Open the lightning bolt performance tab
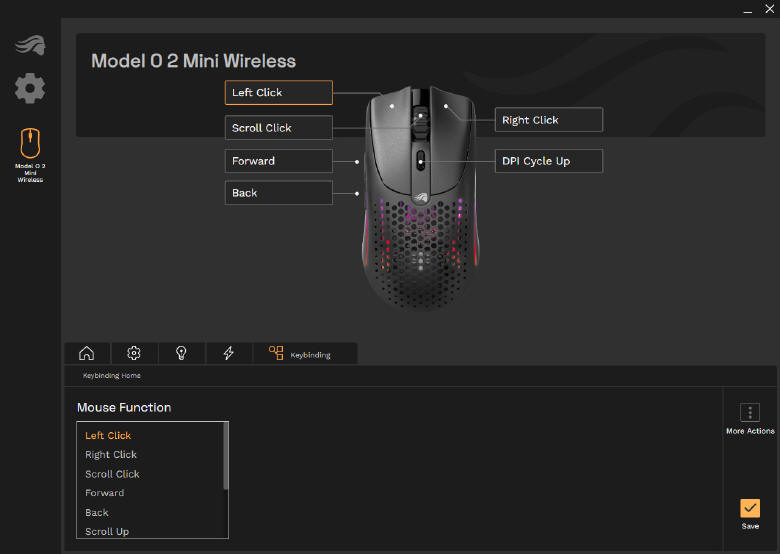 (x=228, y=353)
